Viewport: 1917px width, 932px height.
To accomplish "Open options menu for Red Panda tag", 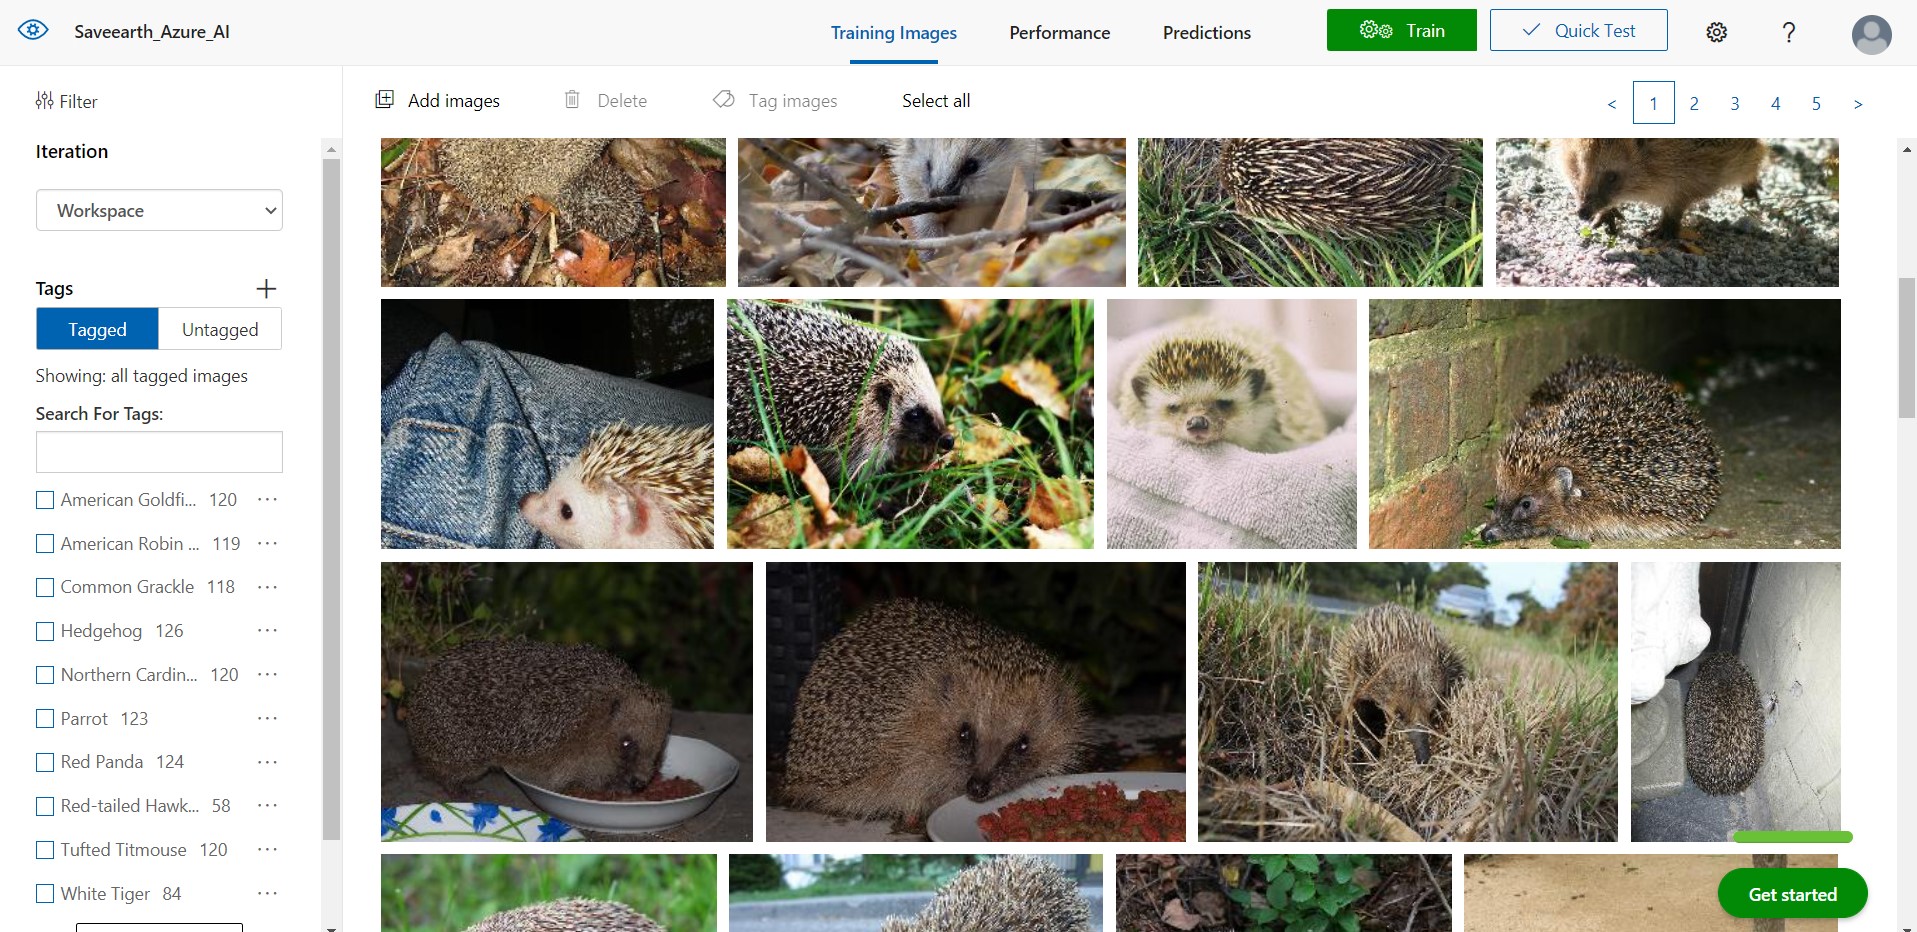I will pyautogui.click(x=267, y=762).
